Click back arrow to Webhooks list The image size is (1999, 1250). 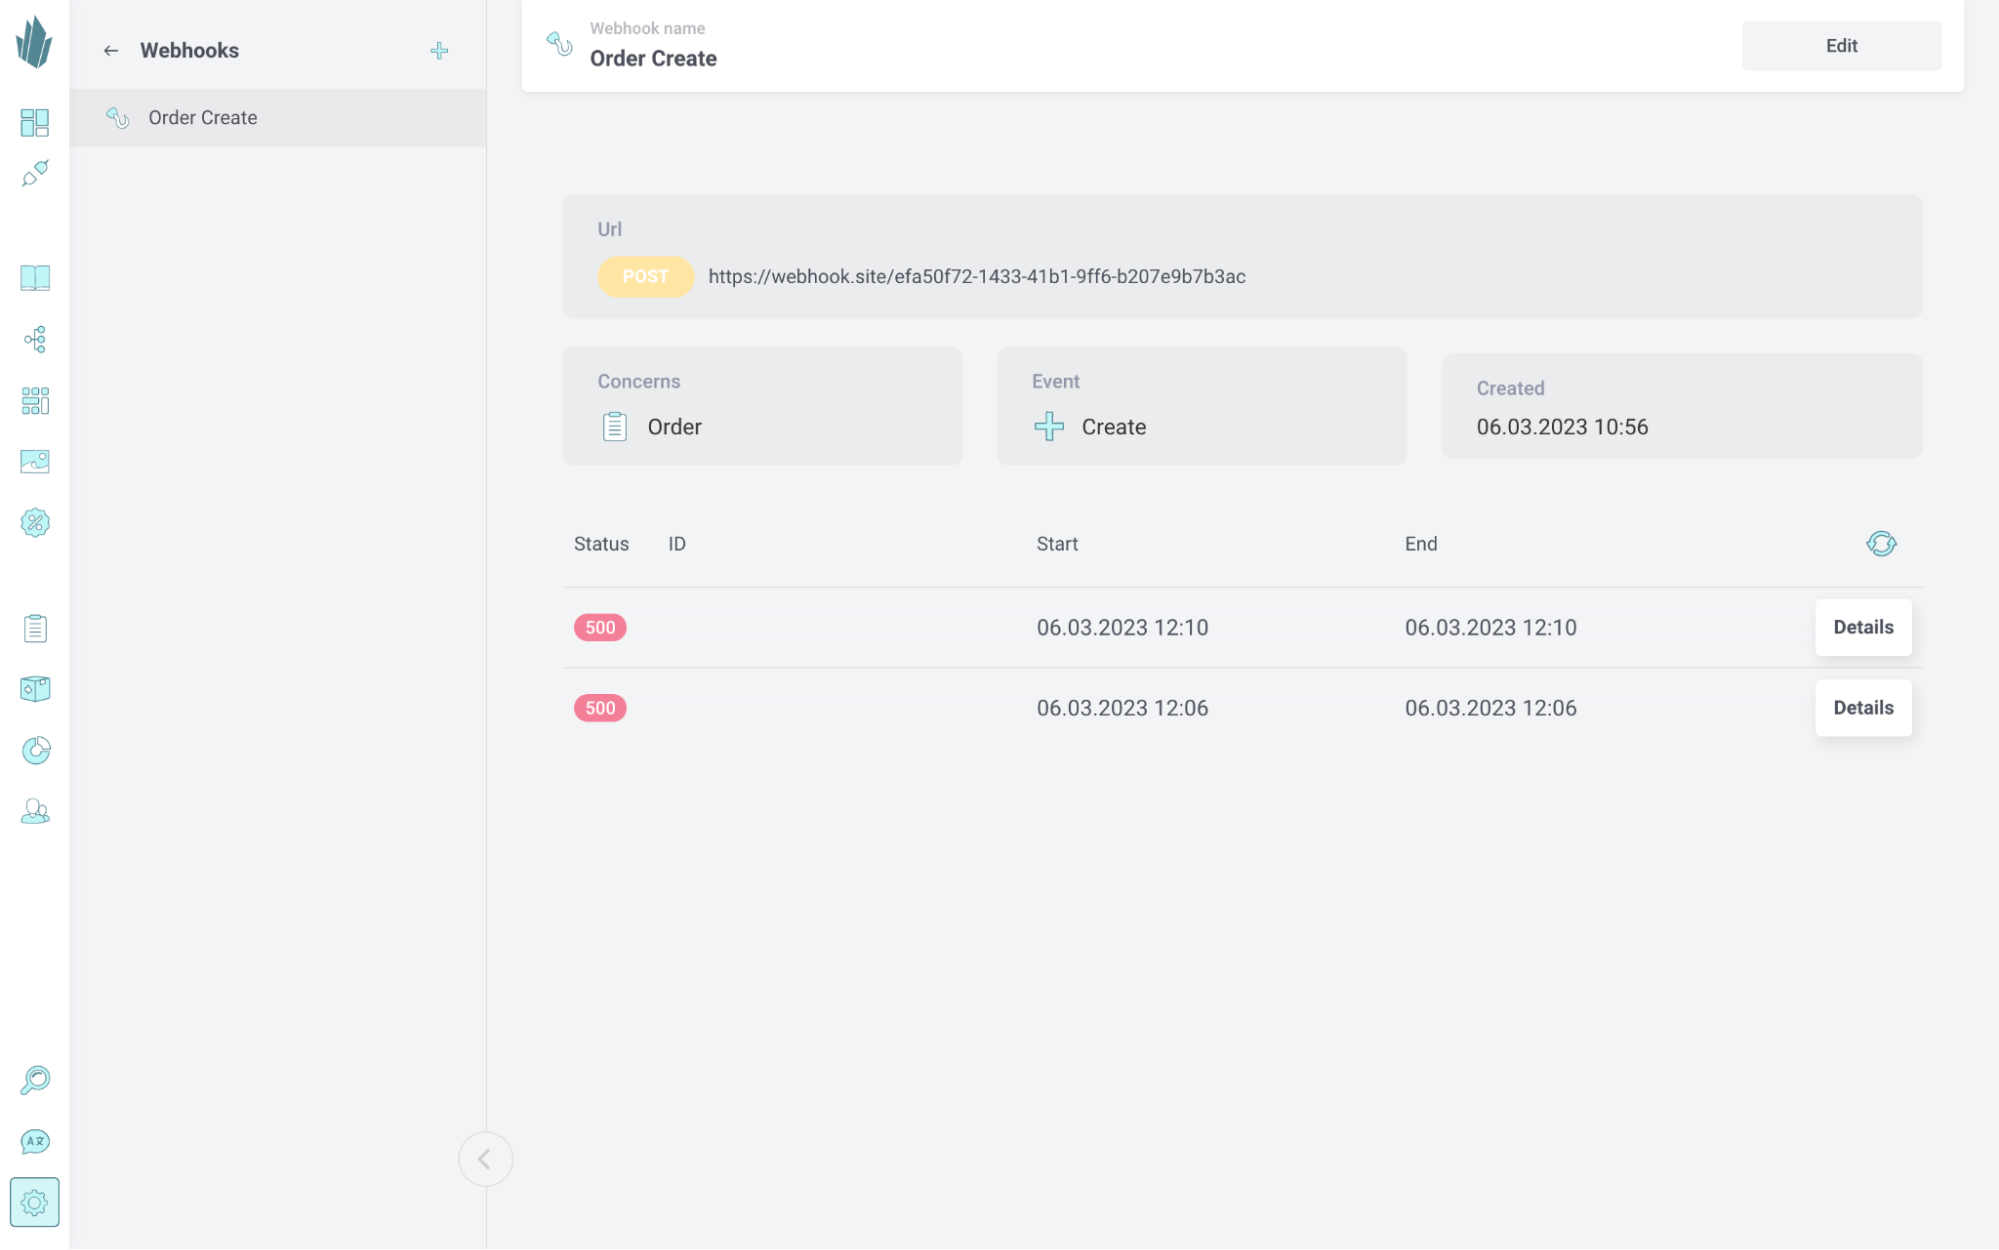pos(111,50)
